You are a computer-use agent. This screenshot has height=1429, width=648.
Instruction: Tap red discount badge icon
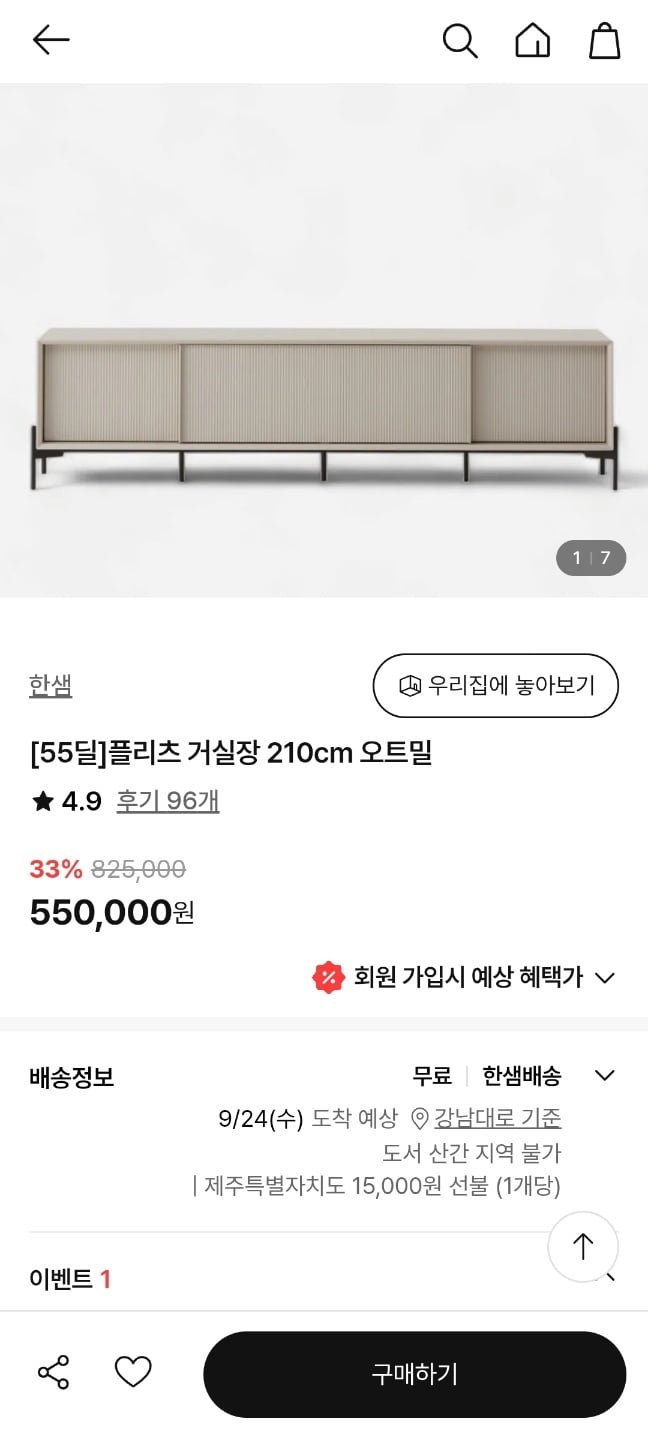click(x=328, y=977)
